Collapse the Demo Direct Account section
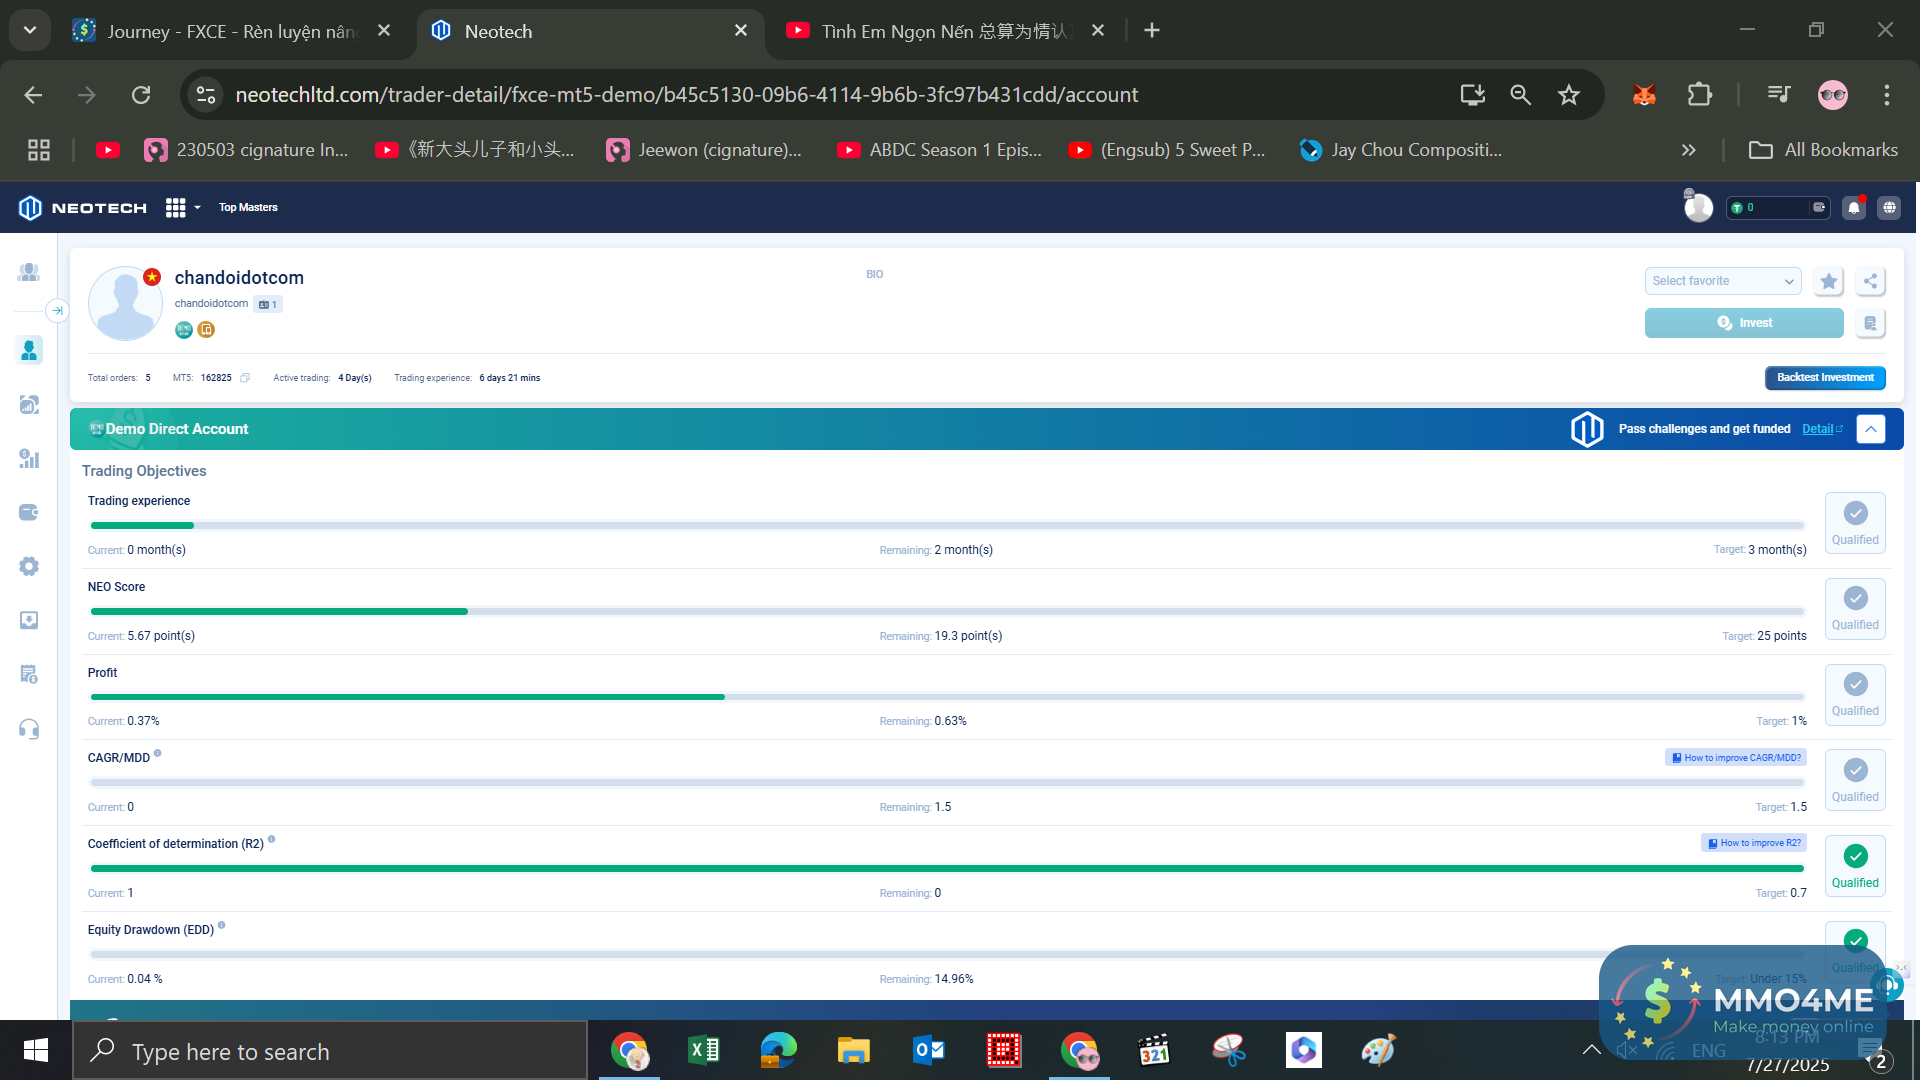 [x=1870, y=429]
